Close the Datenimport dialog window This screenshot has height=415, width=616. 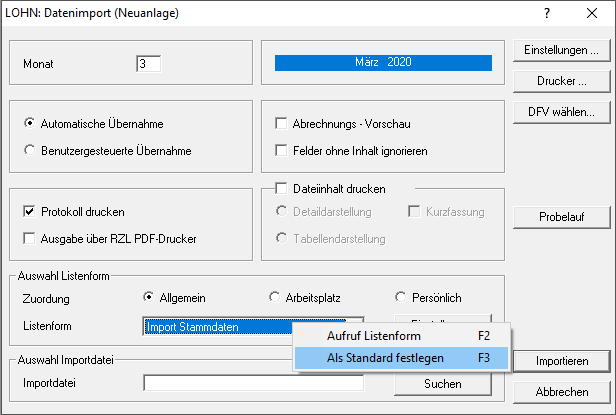pyautogui.click(x=592, y=15)
